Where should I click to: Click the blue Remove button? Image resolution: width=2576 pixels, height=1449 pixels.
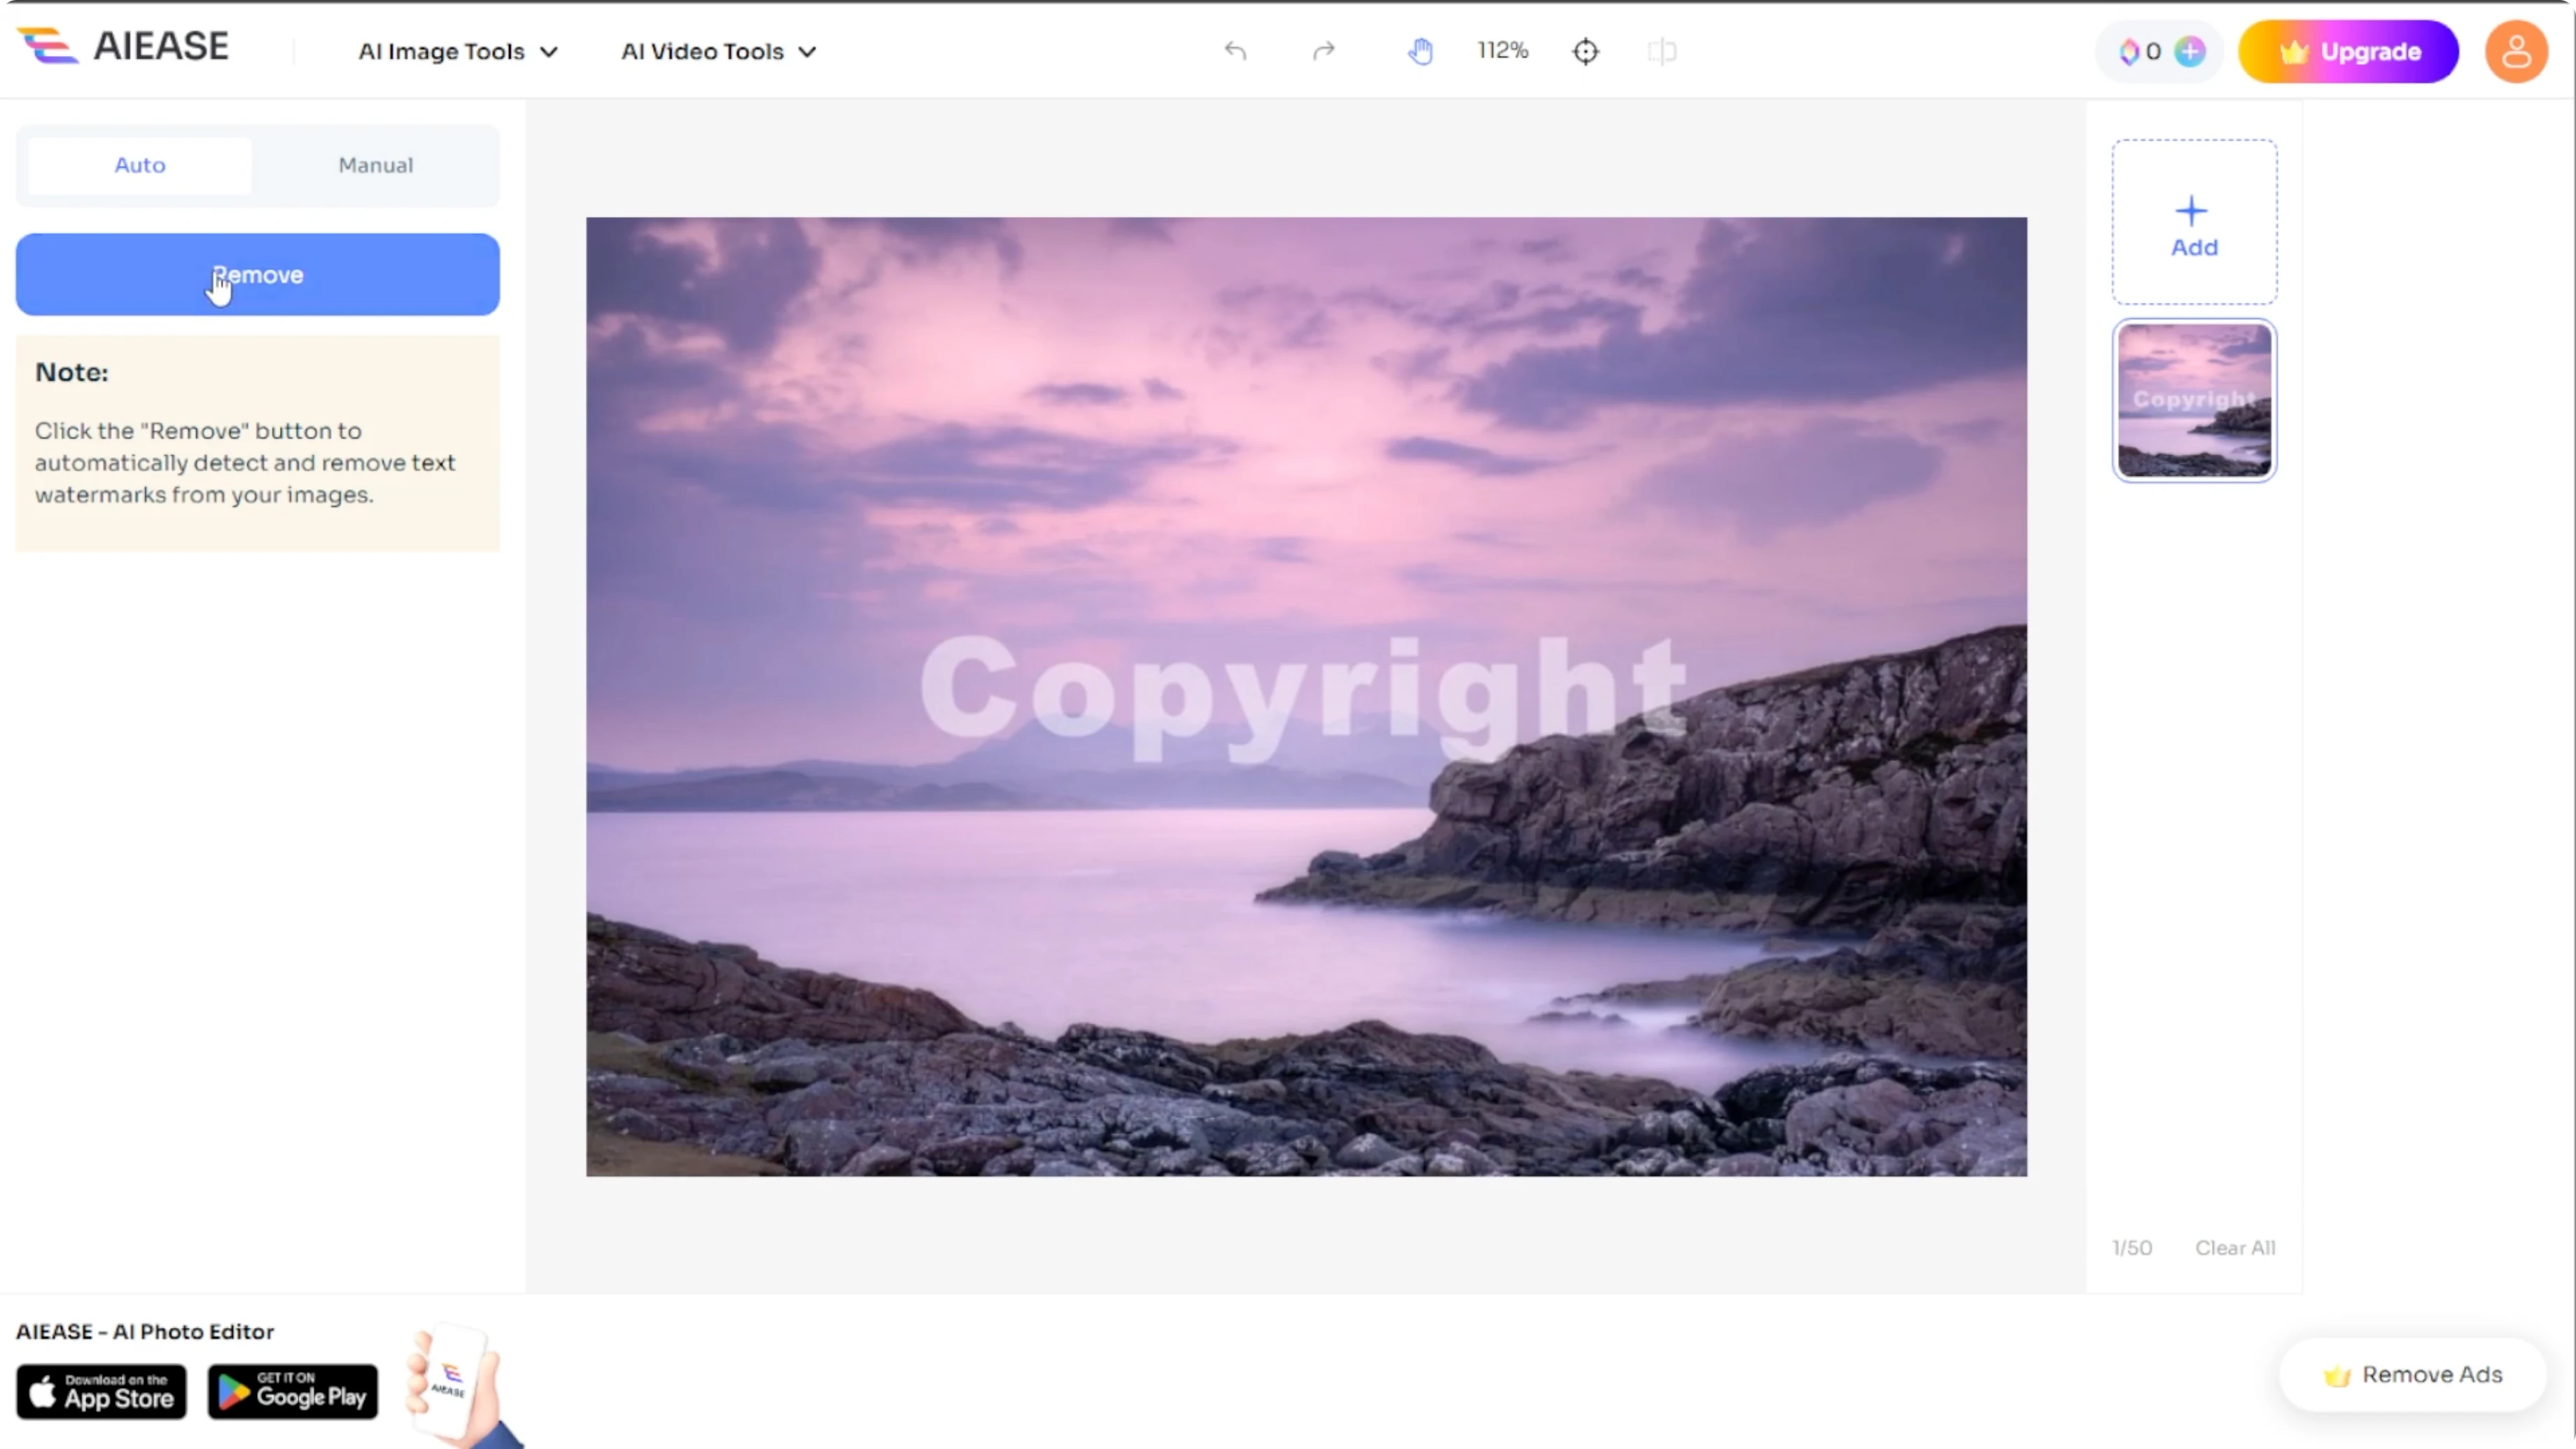tap(258, 275)
